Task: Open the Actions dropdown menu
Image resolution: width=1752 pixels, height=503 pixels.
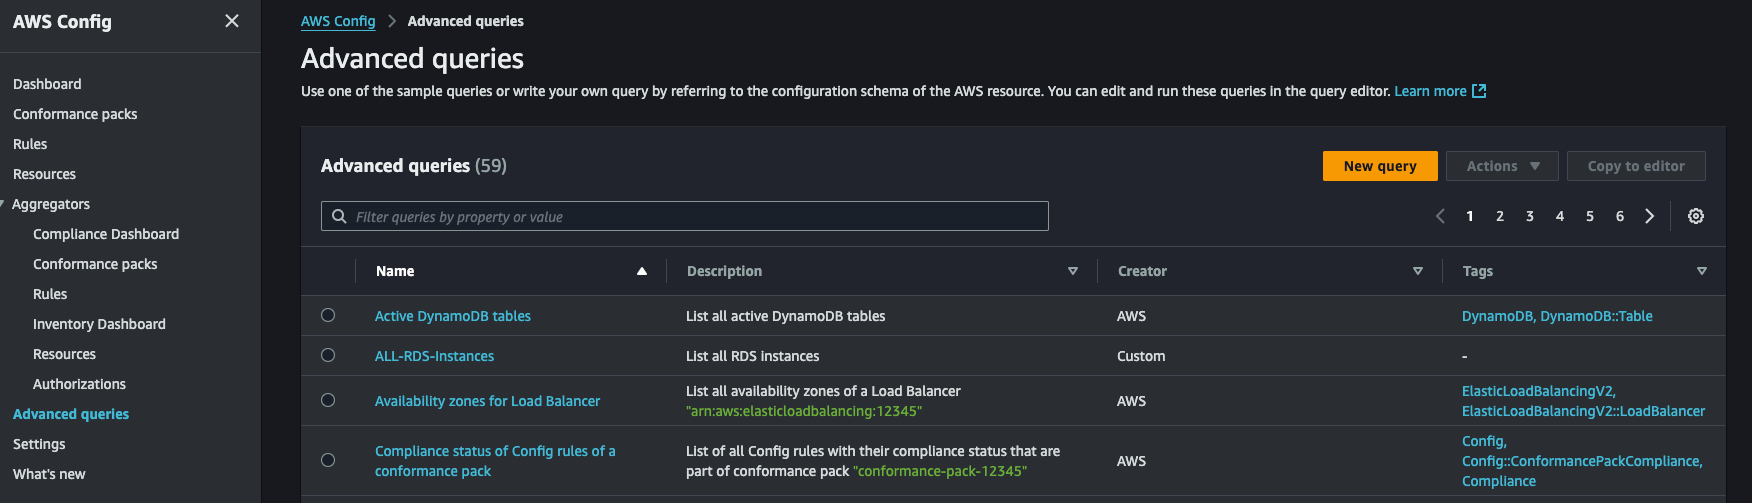Action: point(1501,166)
